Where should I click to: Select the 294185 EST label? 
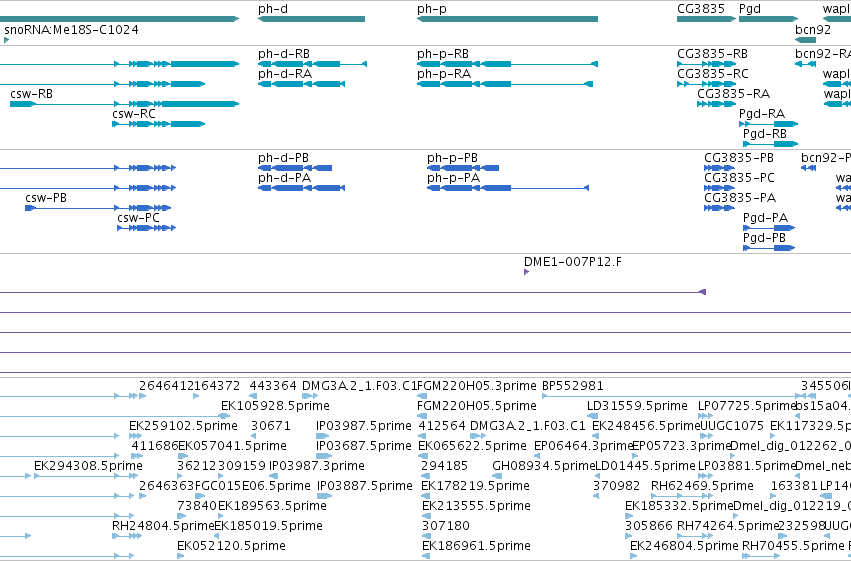444,466
